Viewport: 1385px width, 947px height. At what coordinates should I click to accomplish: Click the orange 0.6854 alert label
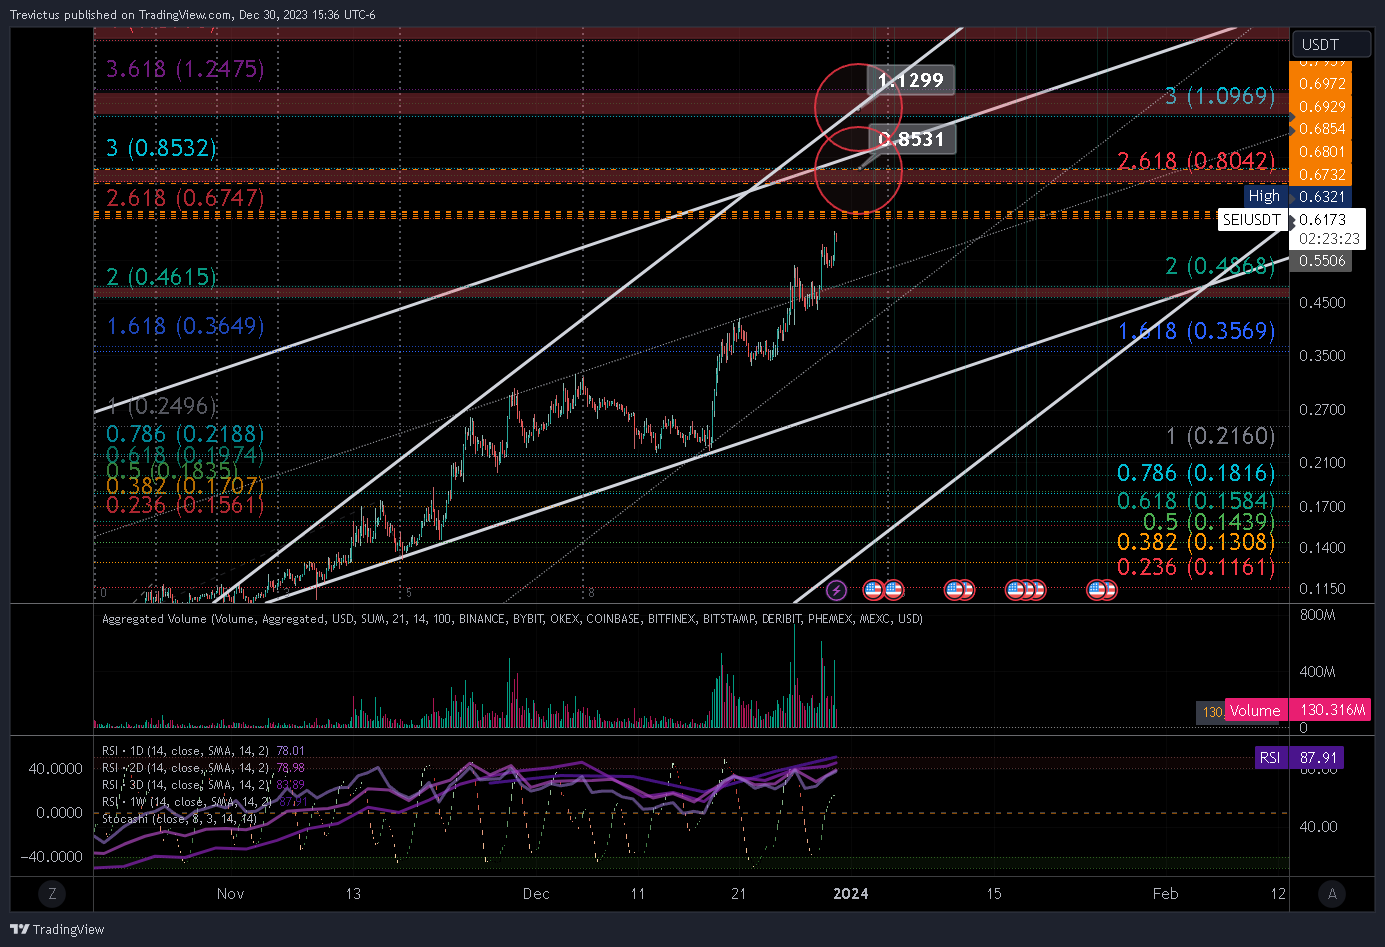point(1322,128)
